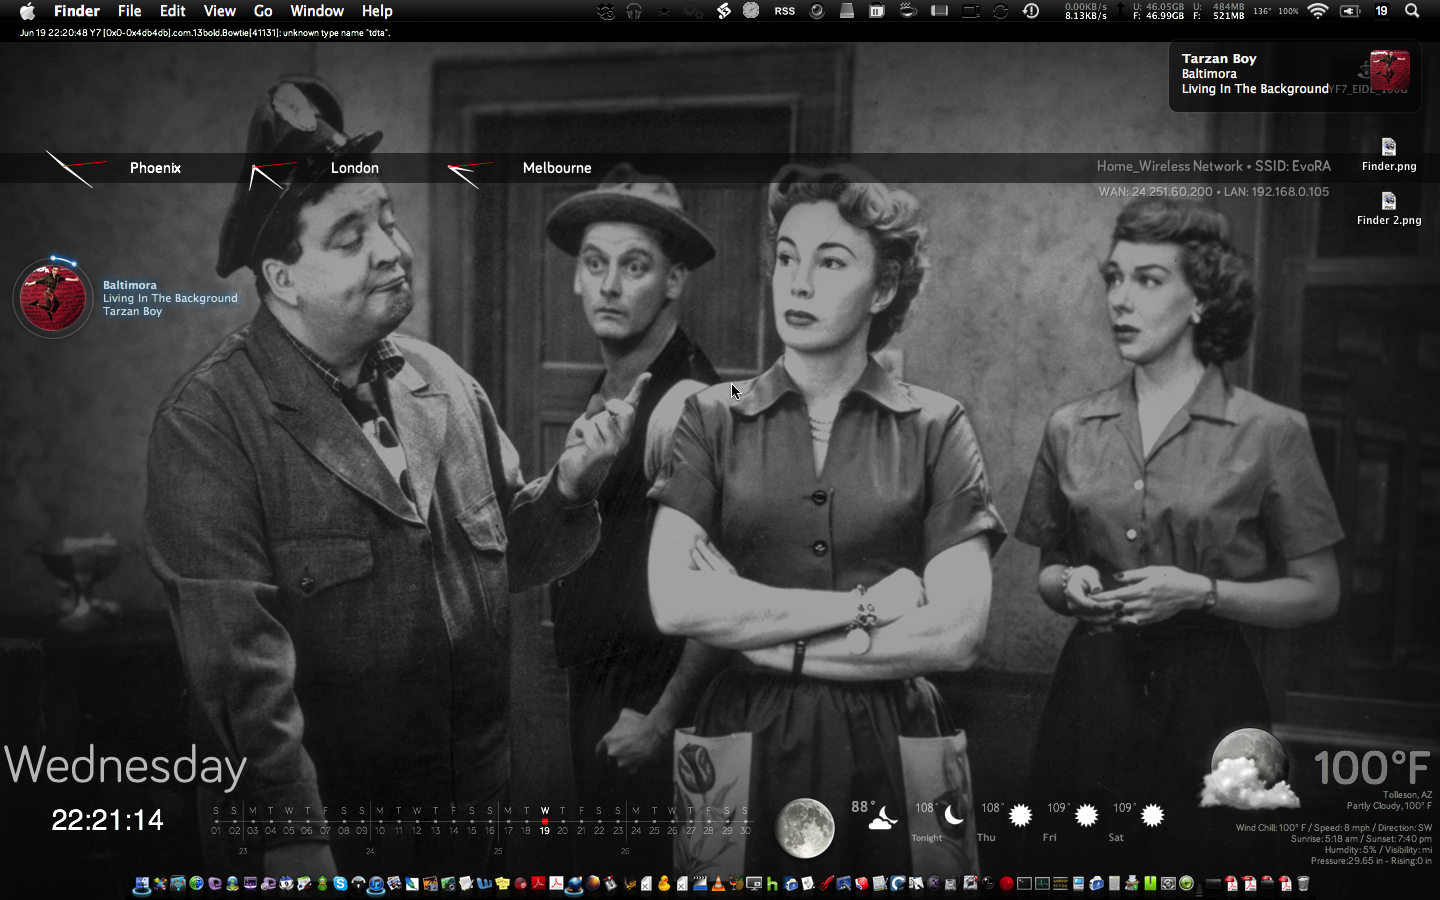Click the partly cloudy moon weather icon
1440x900 pixels.
click(1250, 768)
